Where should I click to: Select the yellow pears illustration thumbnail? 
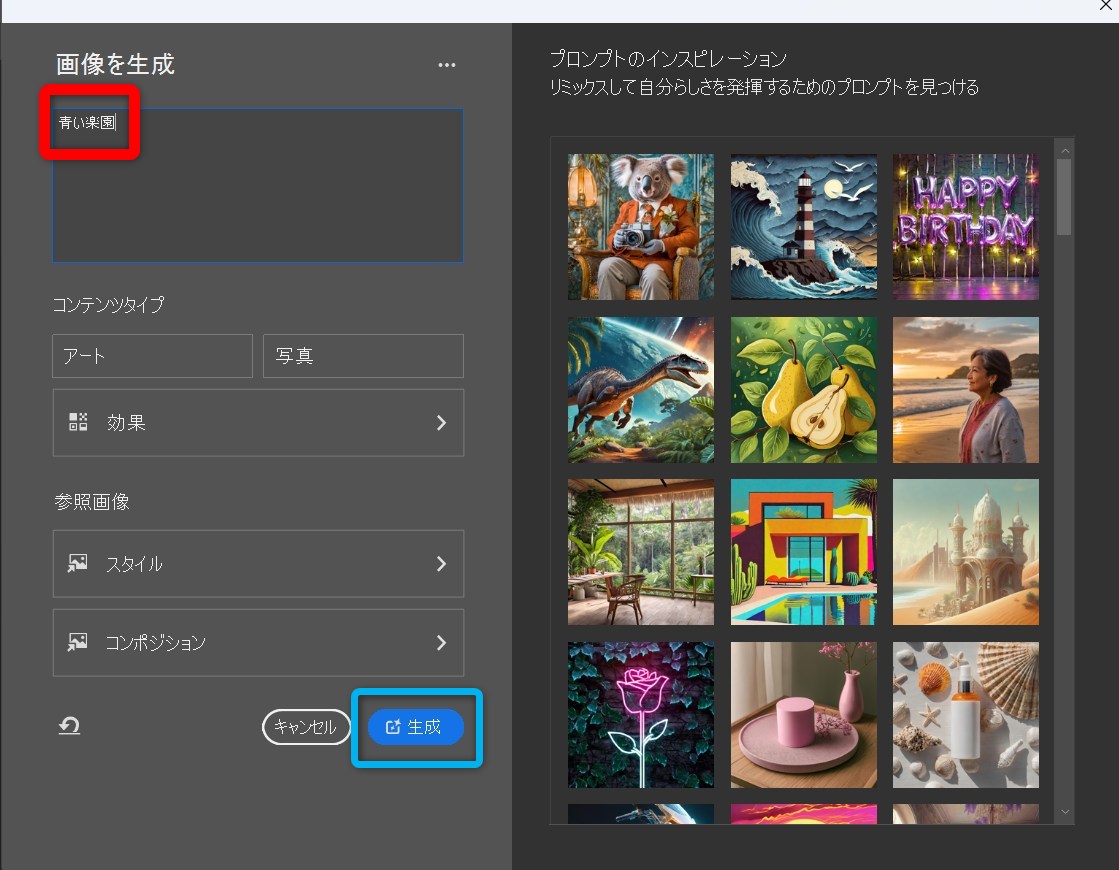coord(804,390)
